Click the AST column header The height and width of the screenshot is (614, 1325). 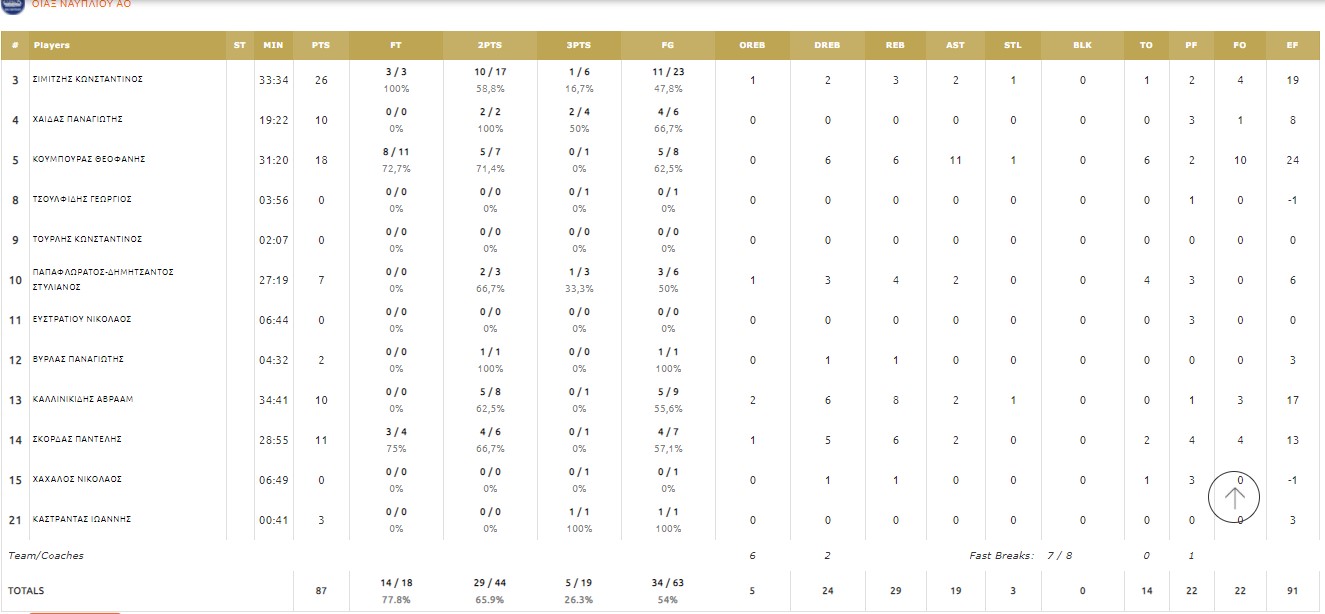pyautogui.click(x=955, y=45)
